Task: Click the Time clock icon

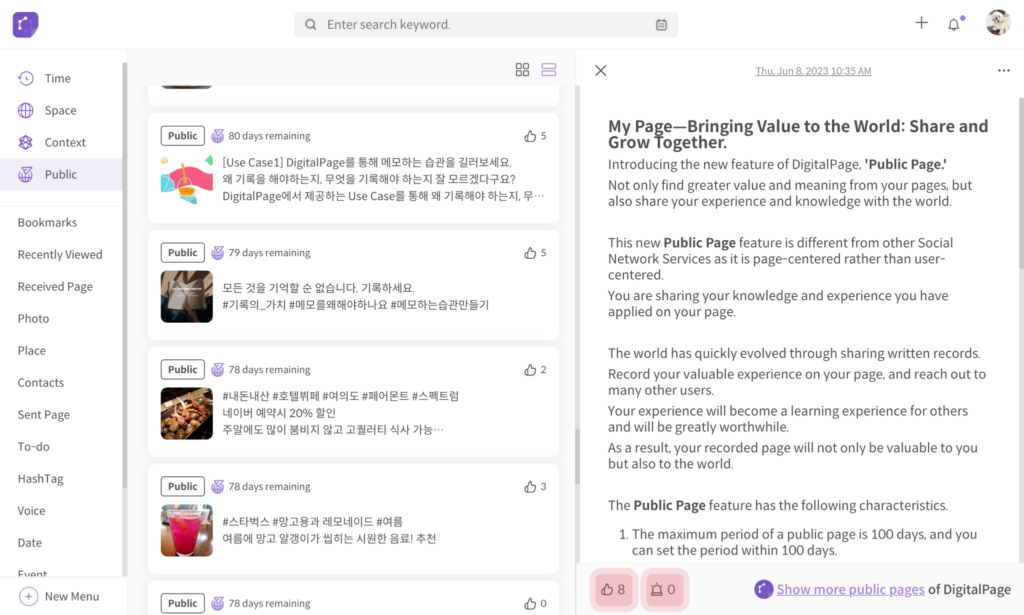Action: [x=25, y=78]
